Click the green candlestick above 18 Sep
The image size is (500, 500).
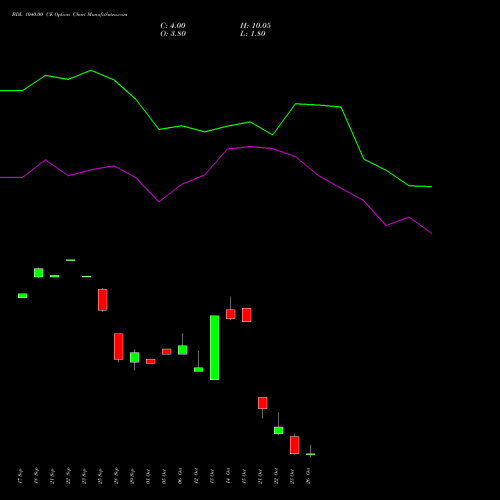(x=39, y=273)
